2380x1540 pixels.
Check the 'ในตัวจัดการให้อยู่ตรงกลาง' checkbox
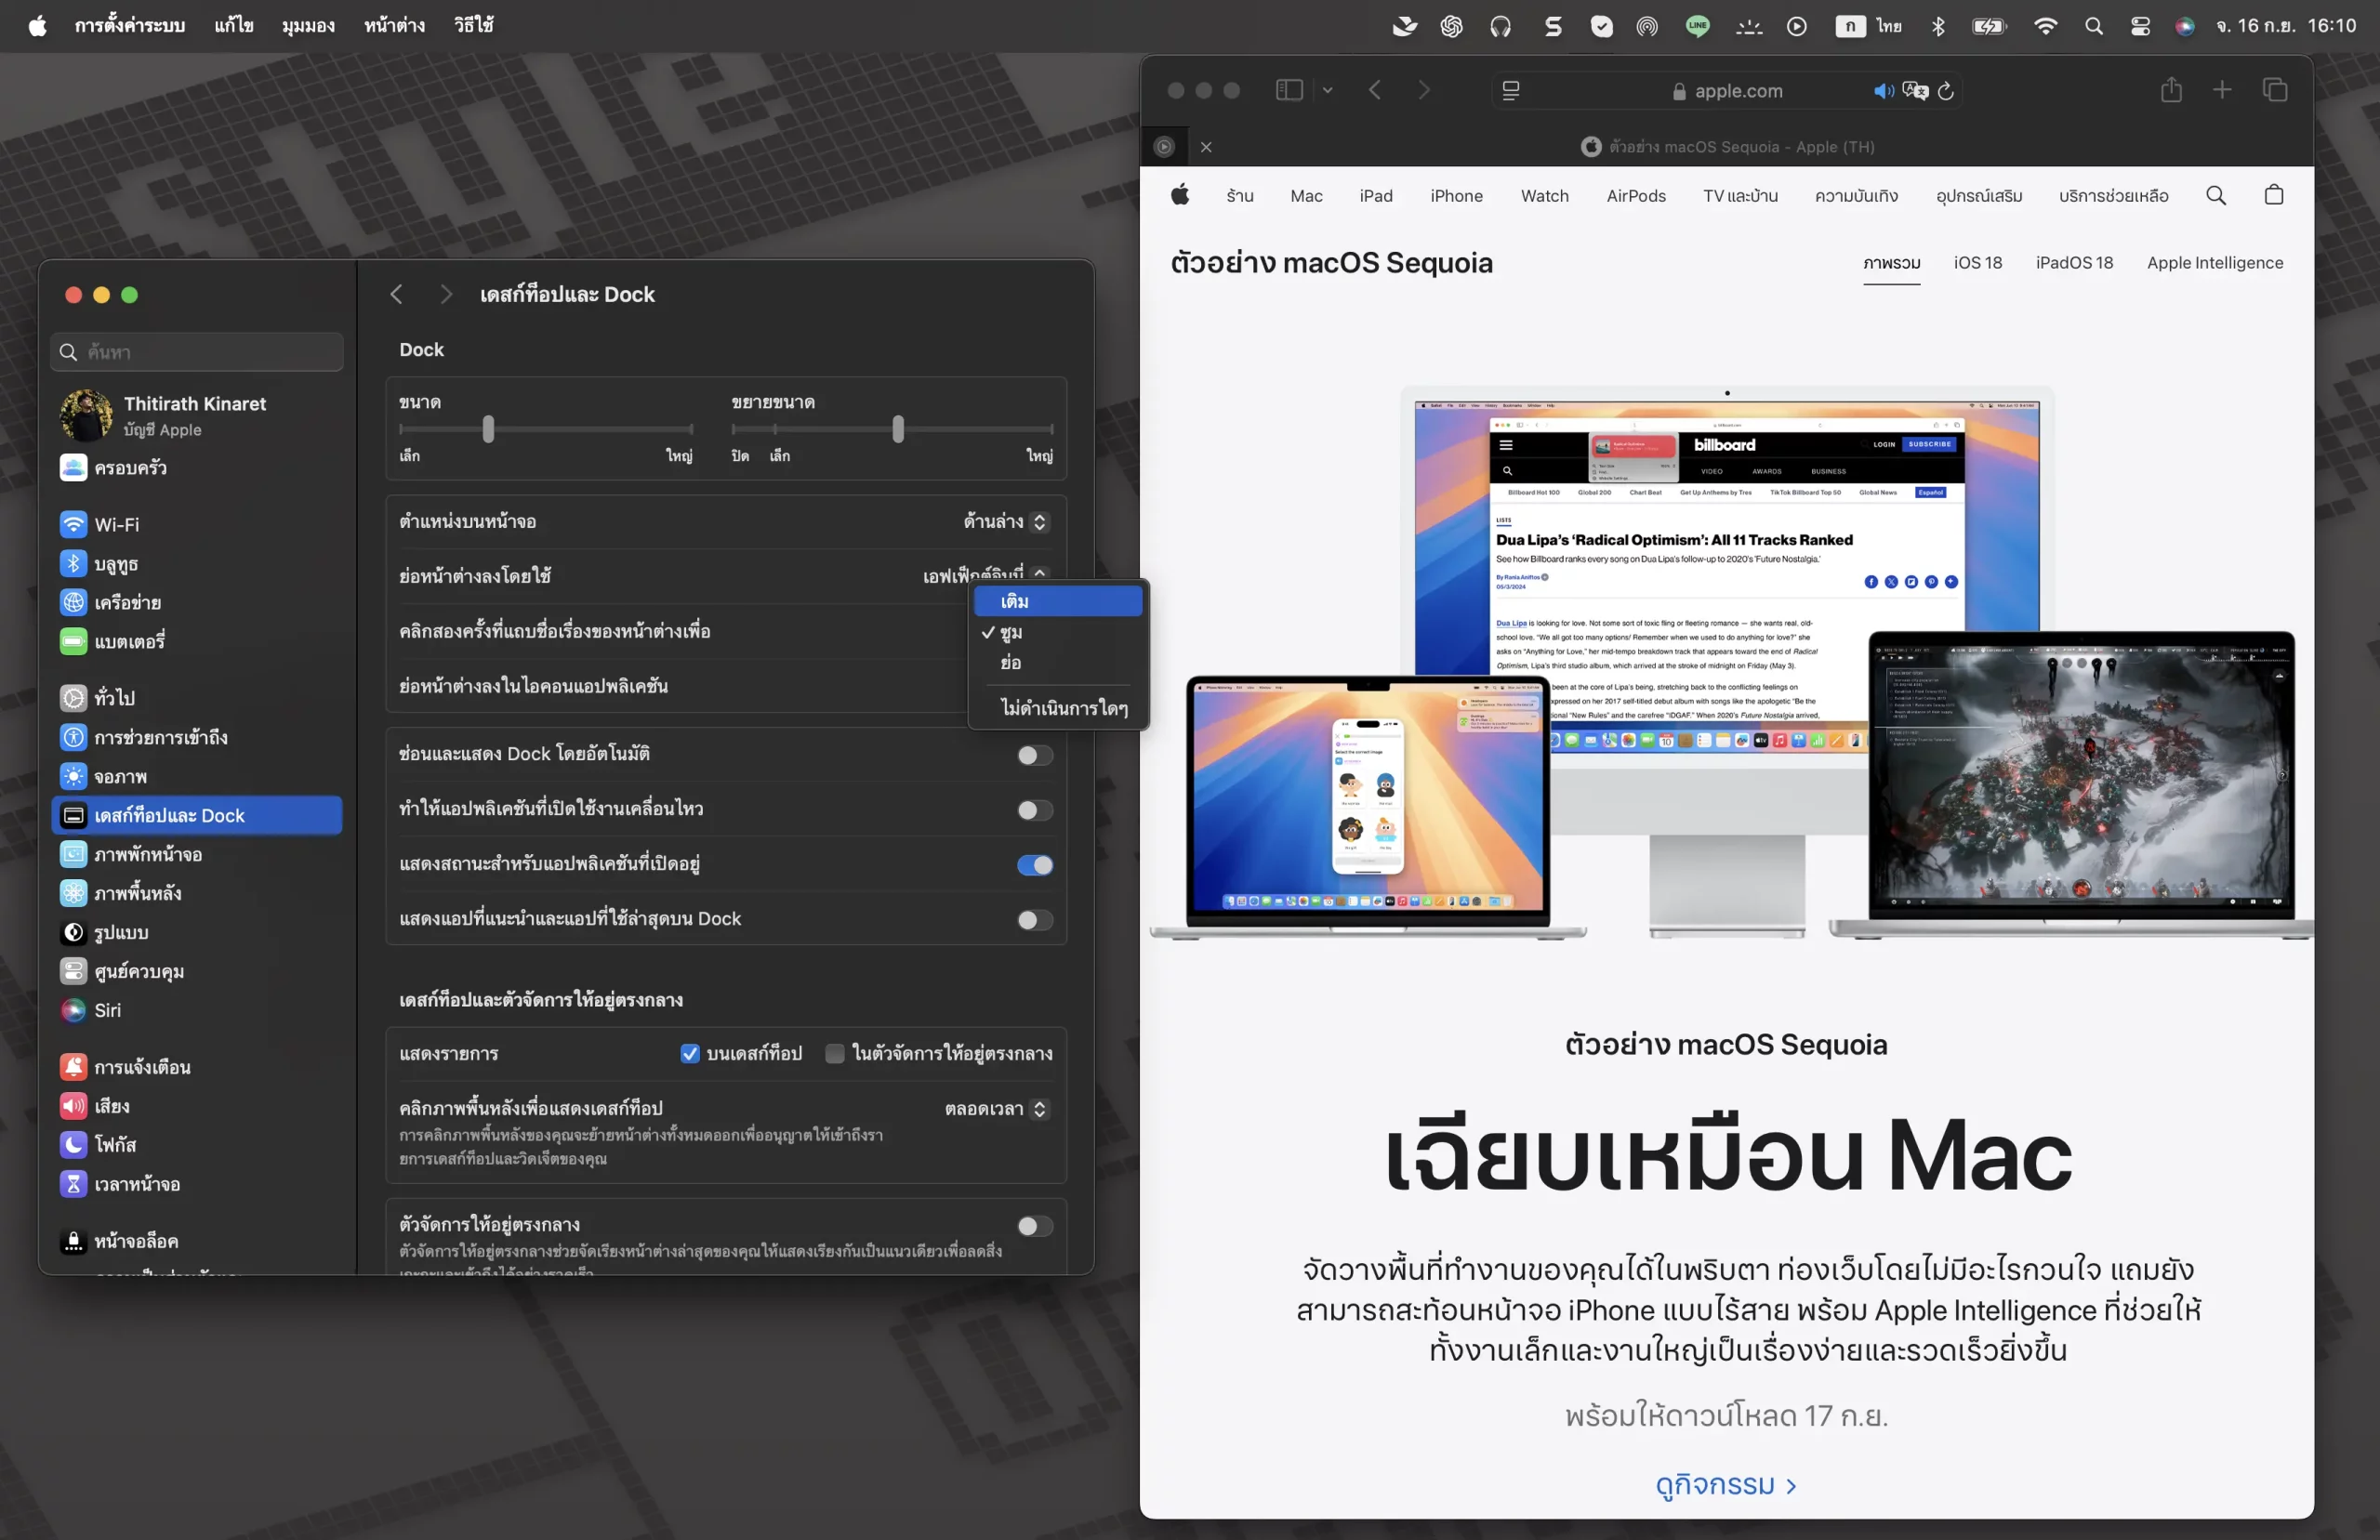tap(834, 1053)
